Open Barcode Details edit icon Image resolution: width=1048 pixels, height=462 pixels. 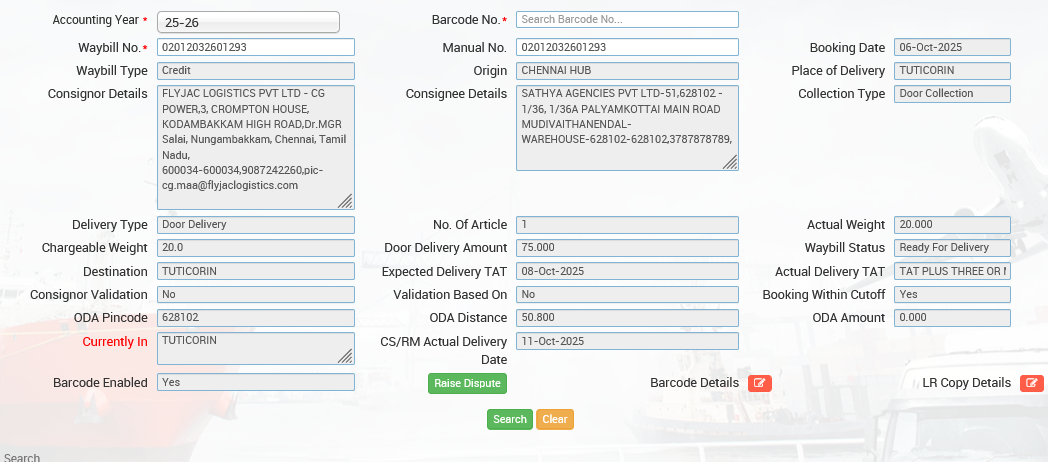(759, 383)
